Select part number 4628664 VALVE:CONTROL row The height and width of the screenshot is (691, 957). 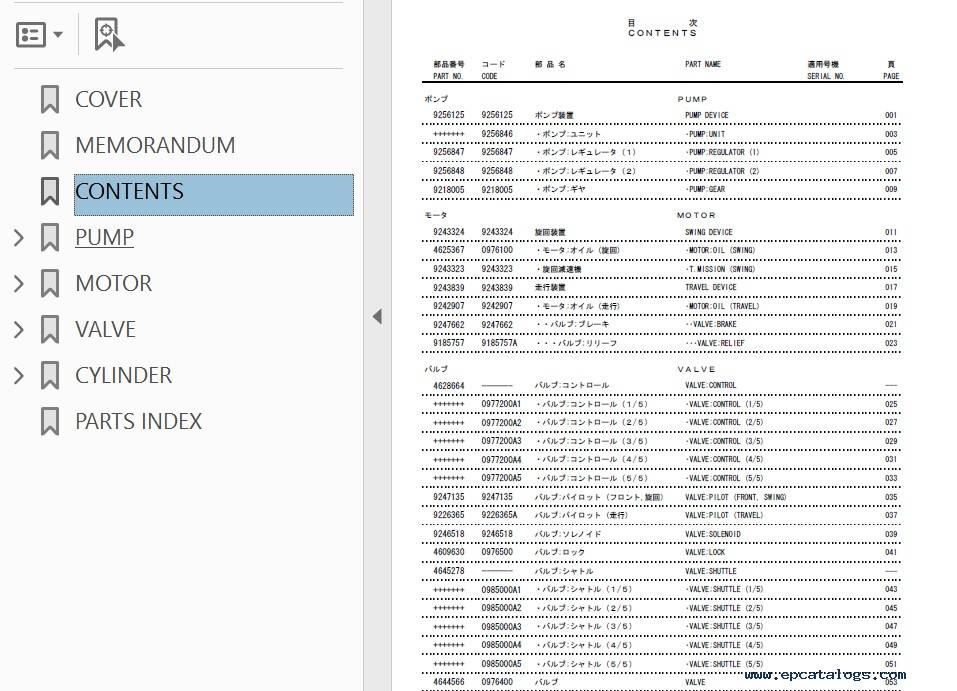pos(662,385)
